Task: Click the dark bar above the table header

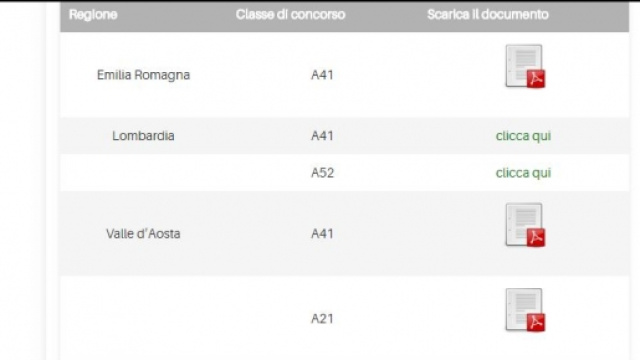Action: coord(320,1)
